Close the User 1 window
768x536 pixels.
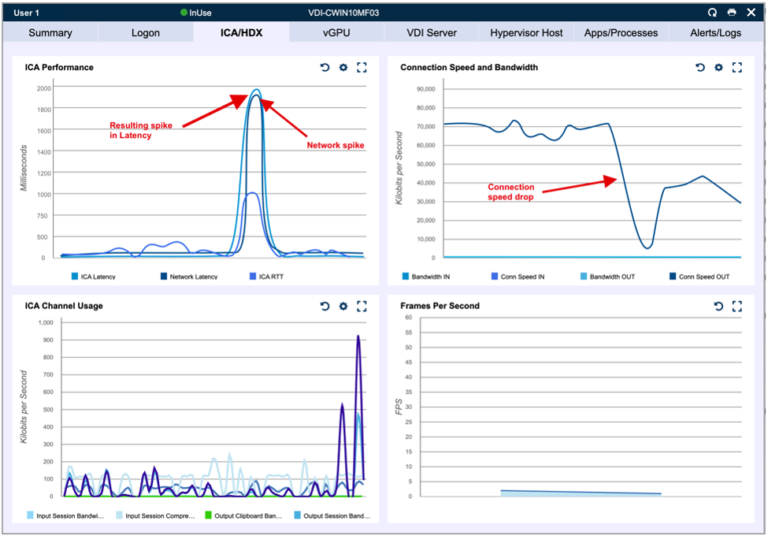751,12
